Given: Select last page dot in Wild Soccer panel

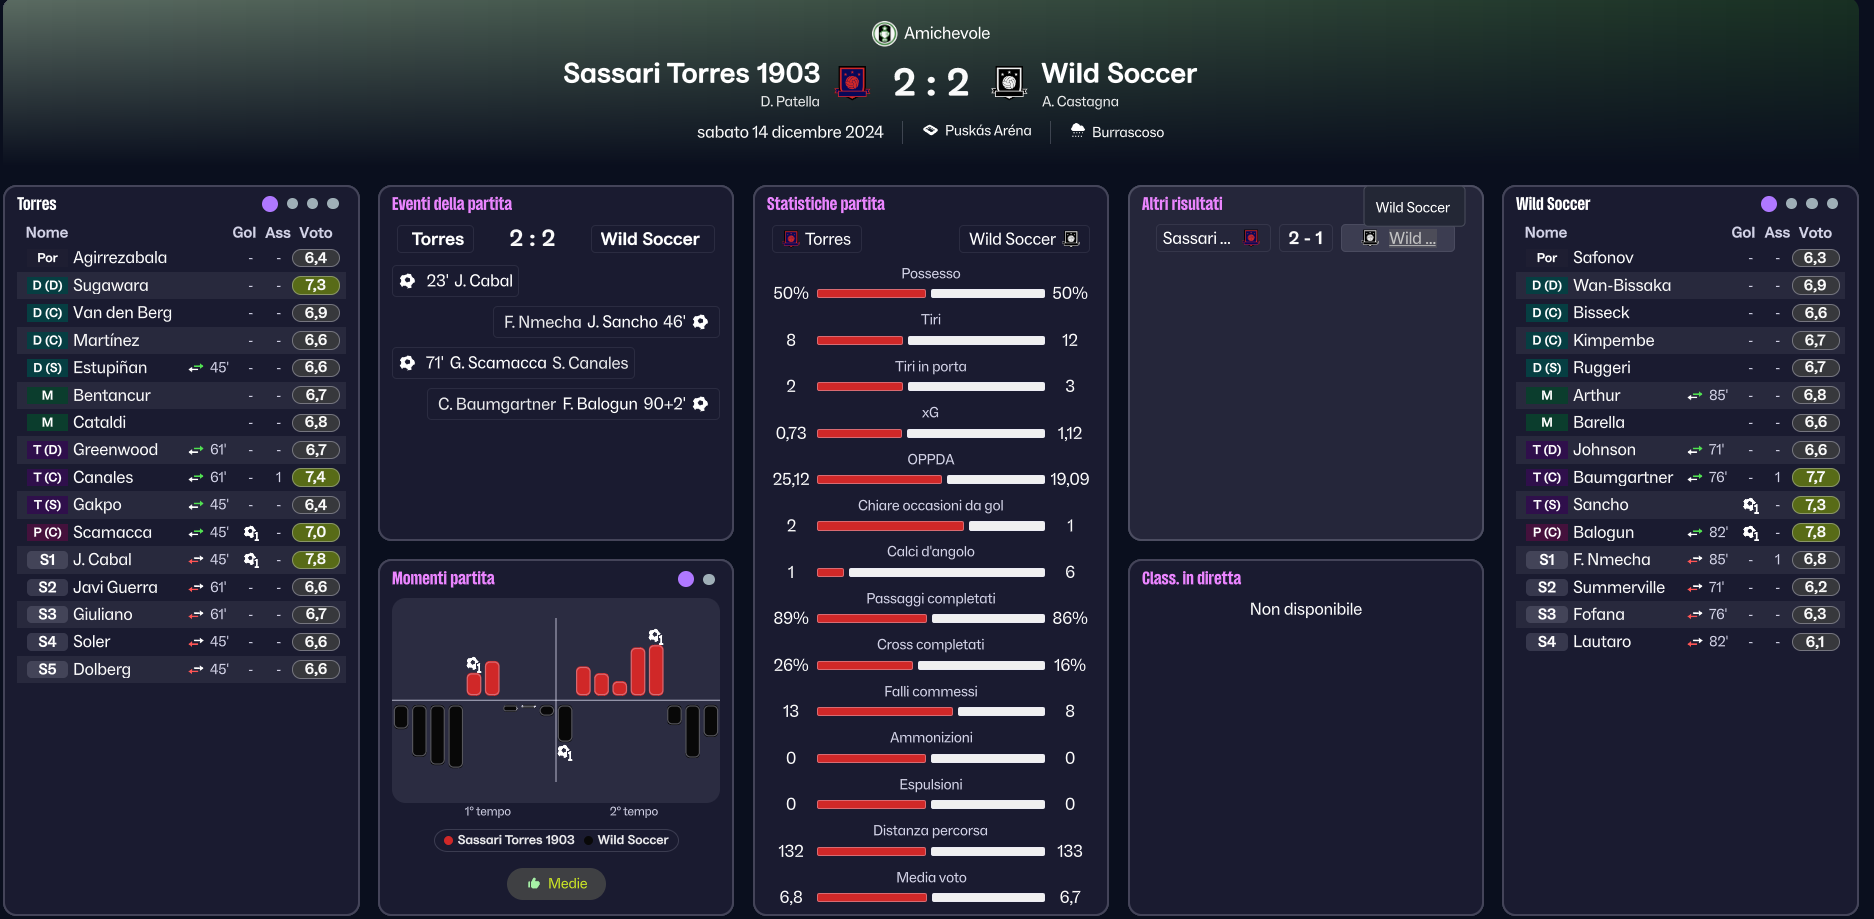Looking at the screenshot, I should pos(1832,204).
